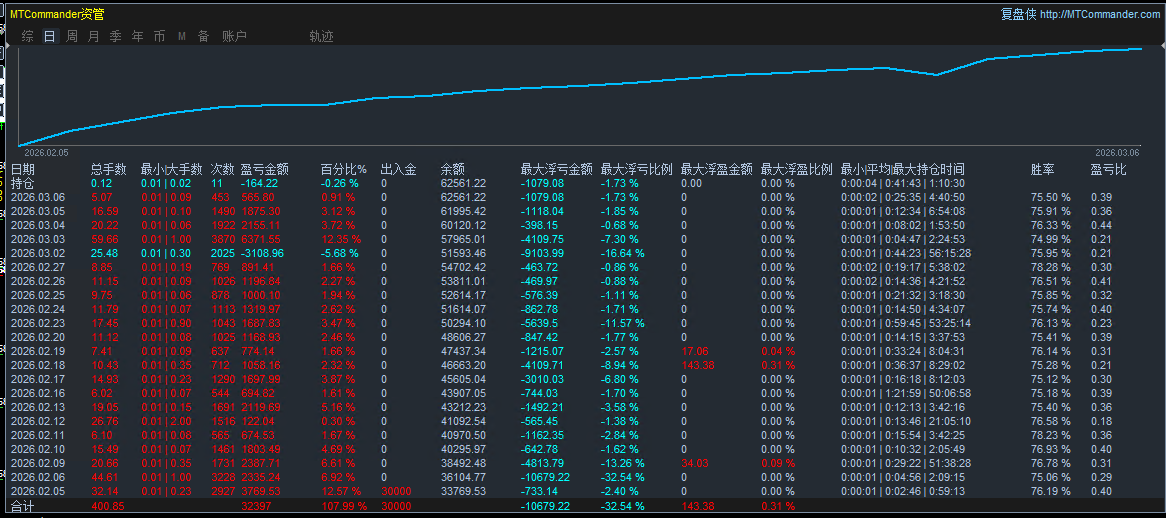
Task: Click the 合计 totals row label
Action: [22, 506]
